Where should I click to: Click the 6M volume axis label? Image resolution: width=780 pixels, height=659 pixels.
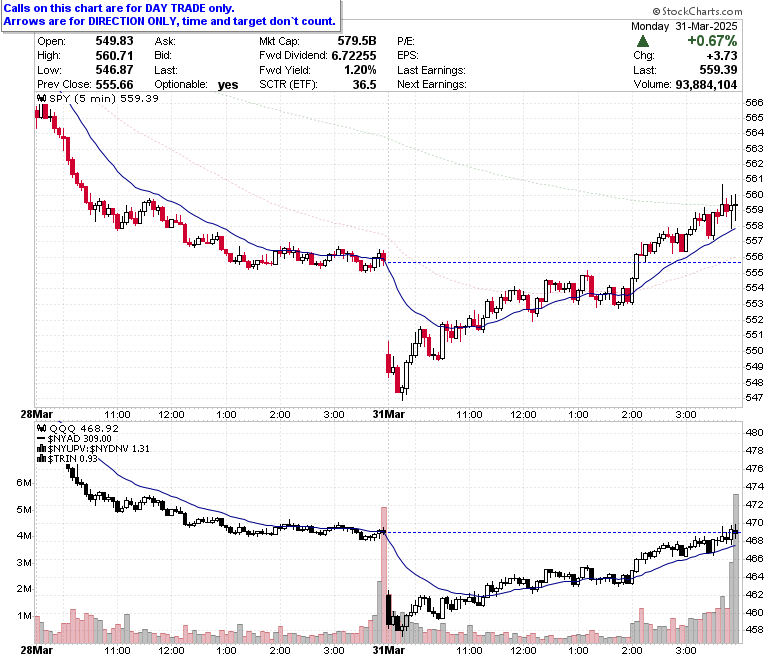(x=24, y=482)
